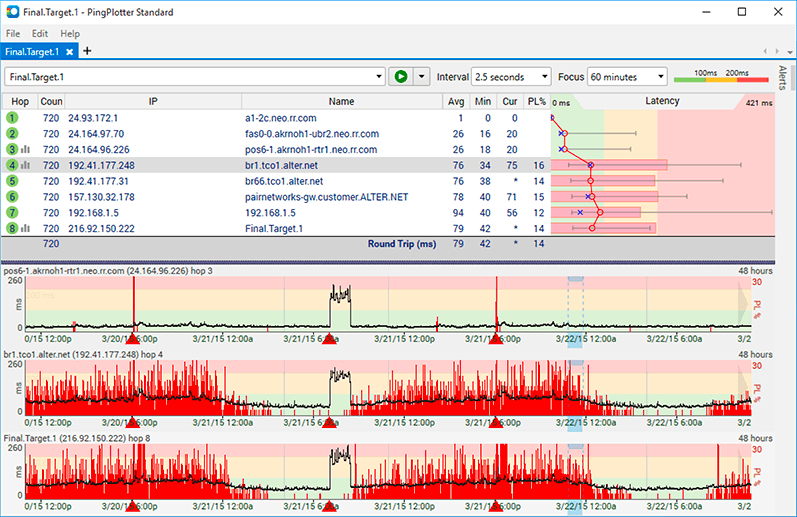797x517 pixels.
Task: Close the Final.Target.1 tab
Action: coord(70,51)
